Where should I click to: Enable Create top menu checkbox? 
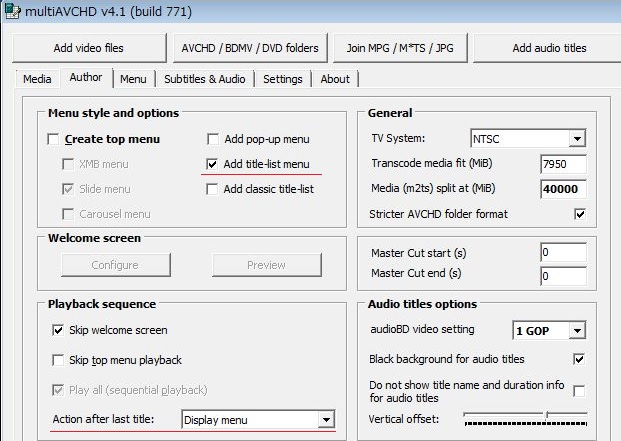(53, 139)
